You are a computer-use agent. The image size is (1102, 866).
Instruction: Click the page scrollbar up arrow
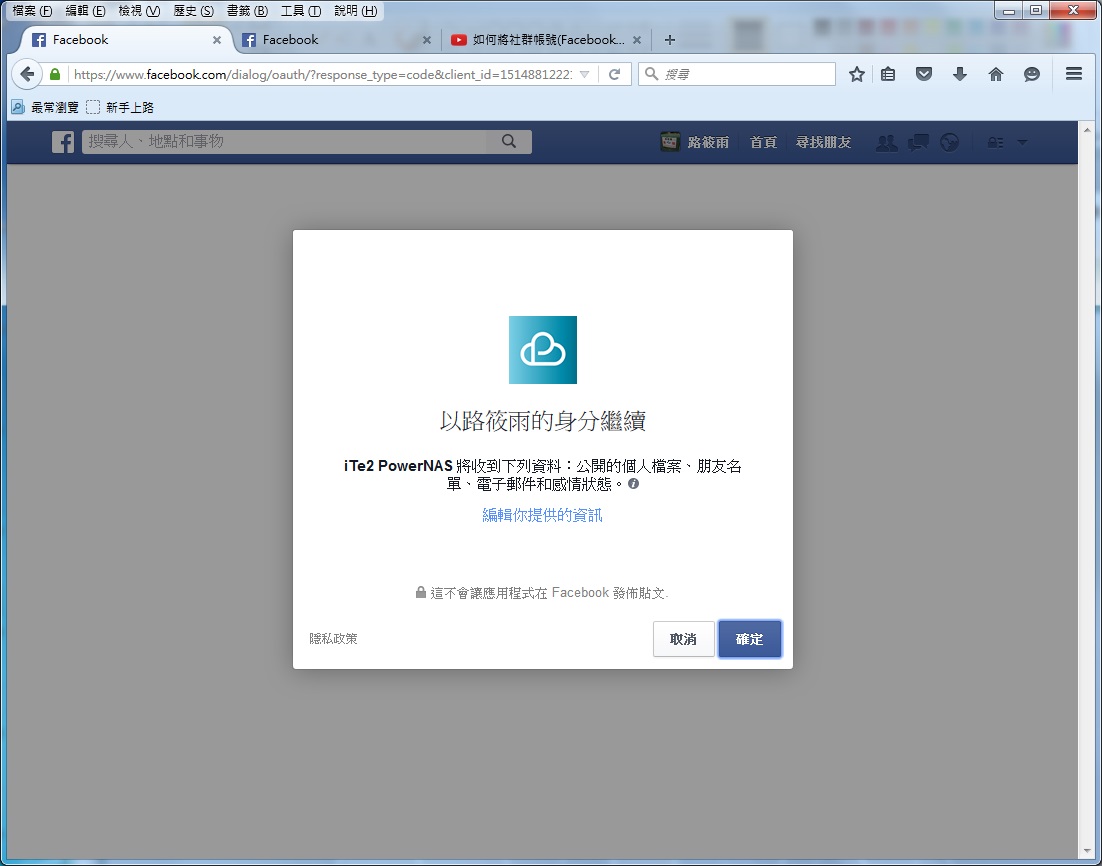[1087, 130]
